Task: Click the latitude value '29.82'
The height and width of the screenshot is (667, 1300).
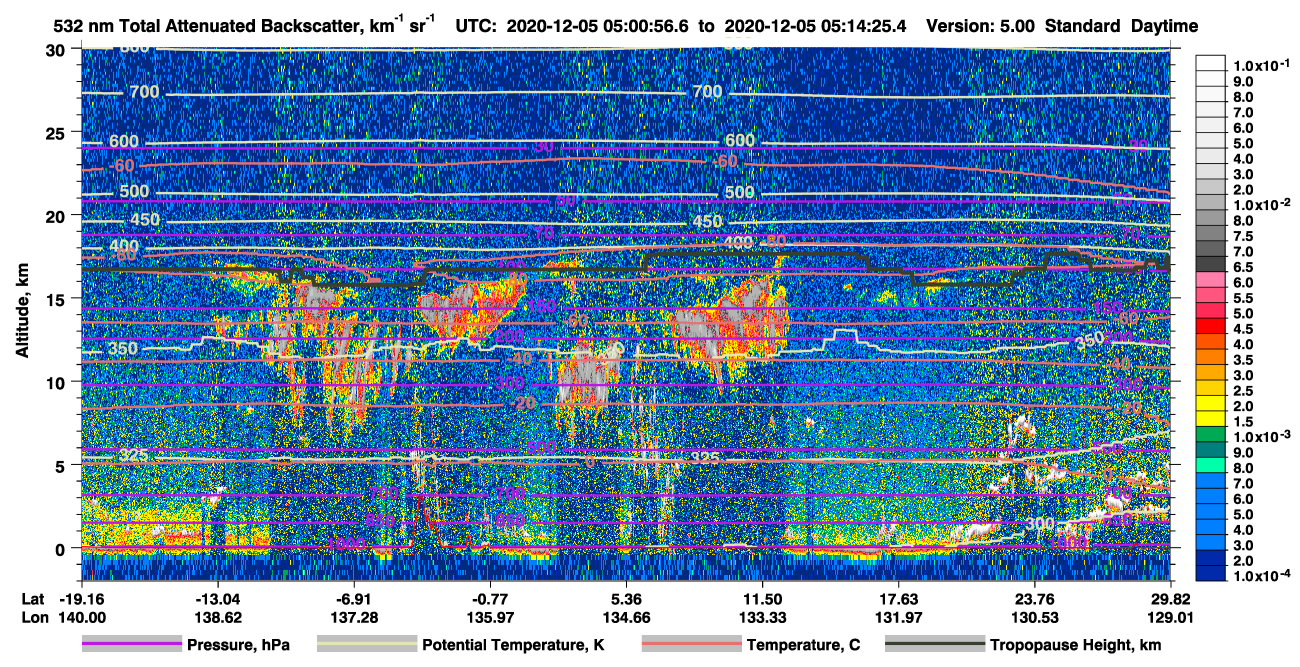Action: pyautogui.click(x=1171, y=598)
